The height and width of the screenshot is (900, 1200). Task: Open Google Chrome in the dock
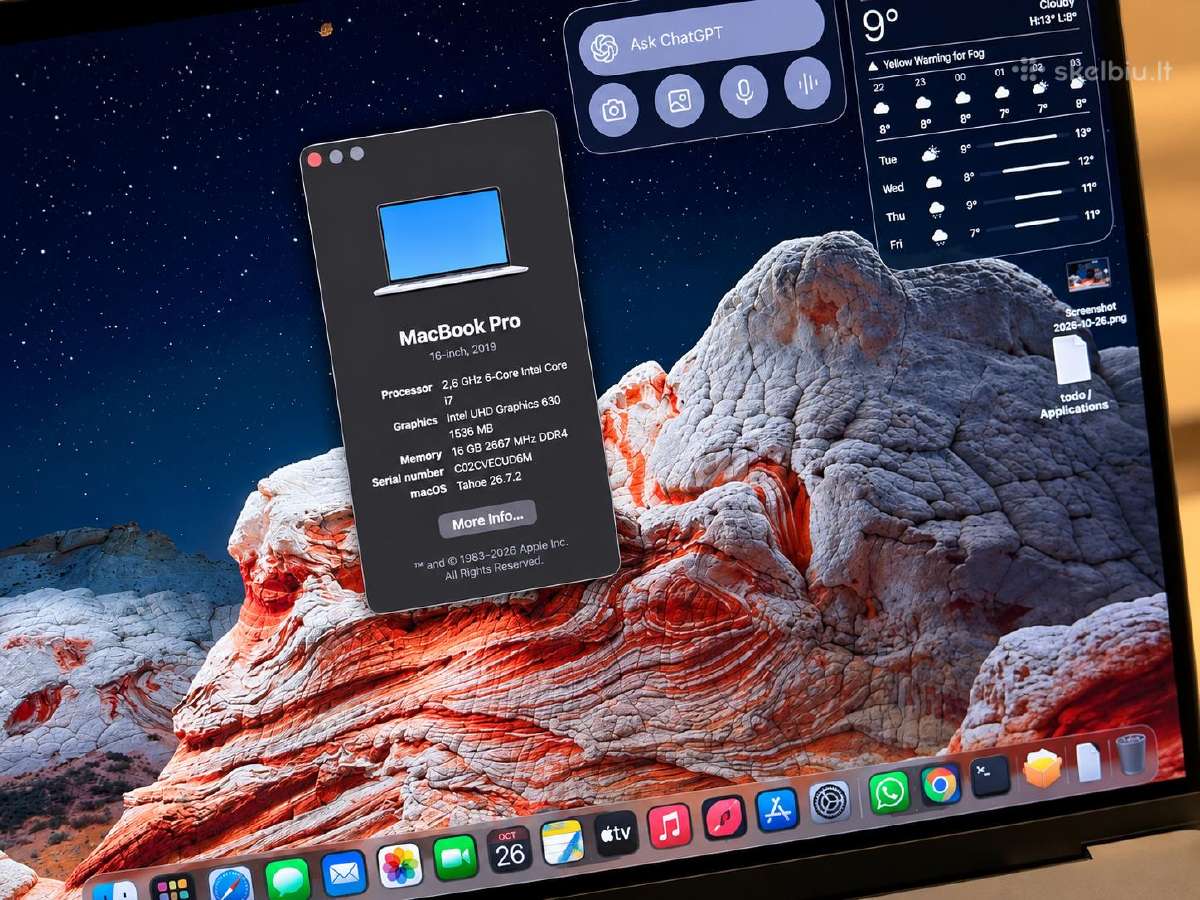(940, 784)
